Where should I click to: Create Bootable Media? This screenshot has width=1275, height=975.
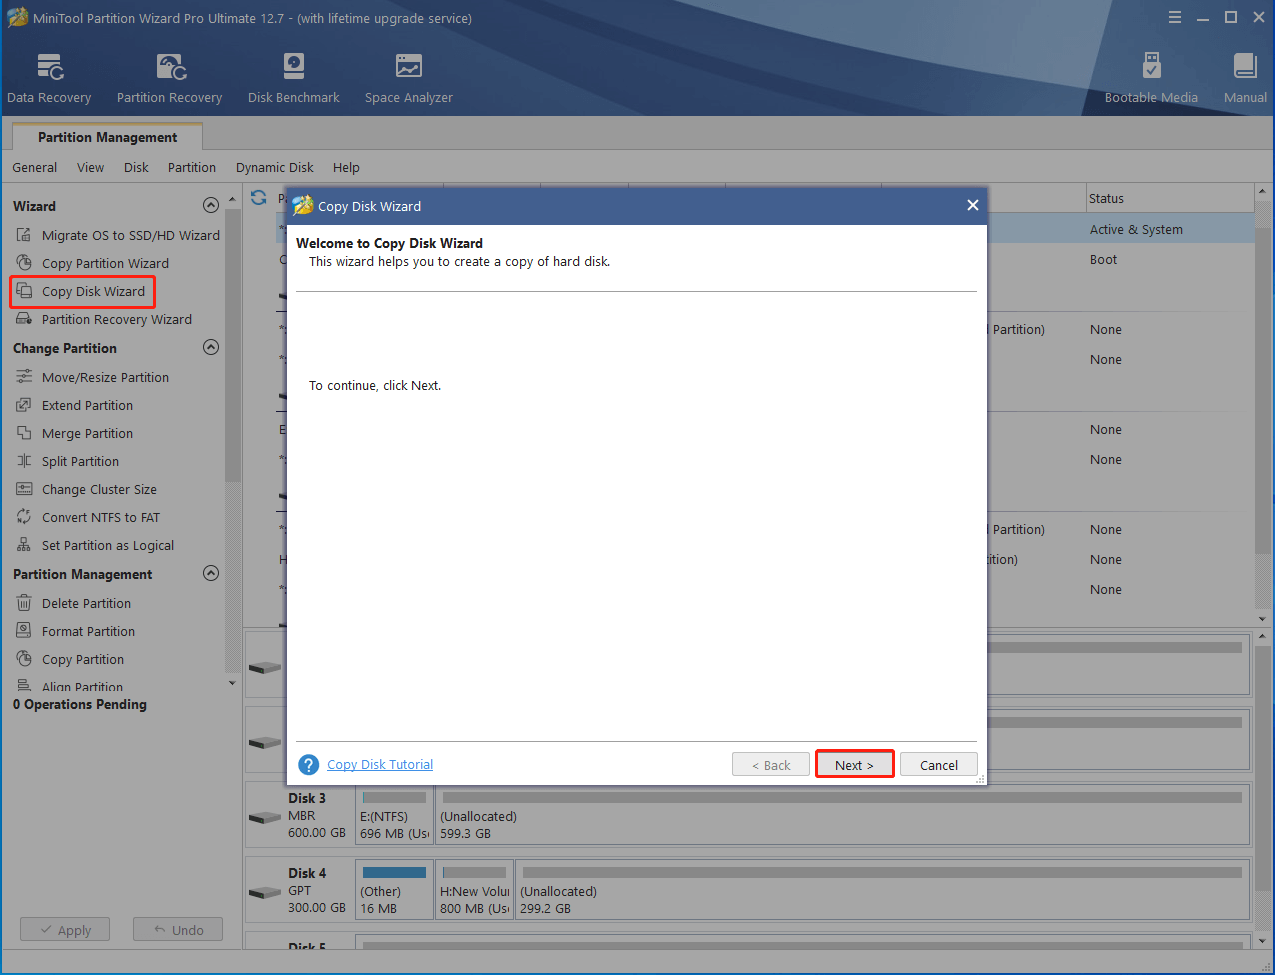tap(1151, 79)
